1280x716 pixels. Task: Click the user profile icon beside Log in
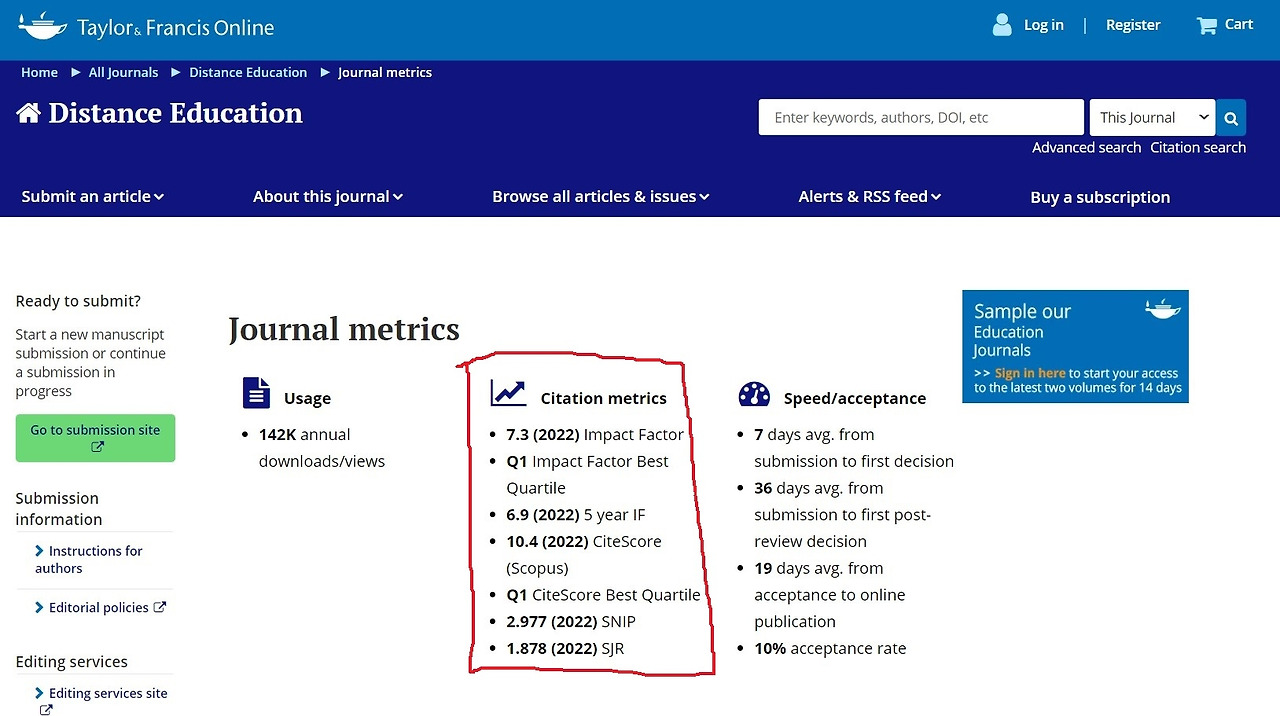1002,25
